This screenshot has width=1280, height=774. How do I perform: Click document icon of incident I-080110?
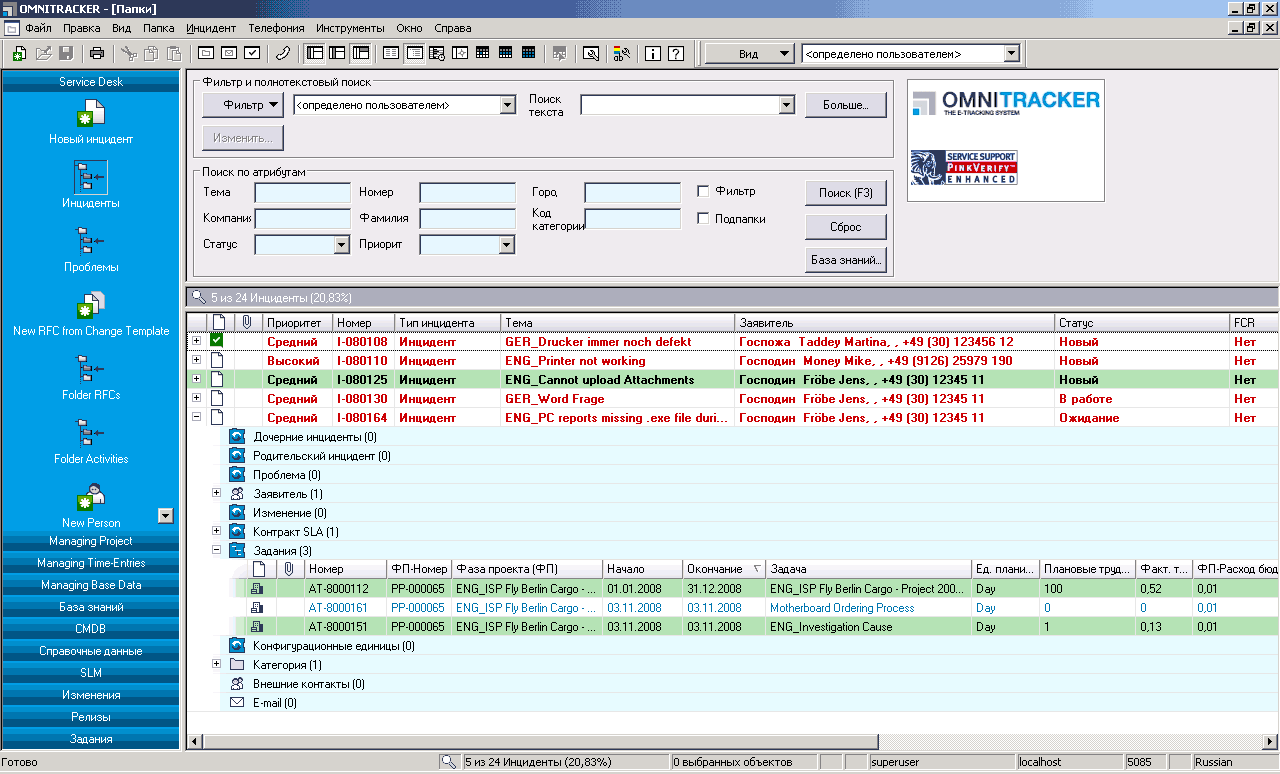pyautogui.click(x=217, y=361)
